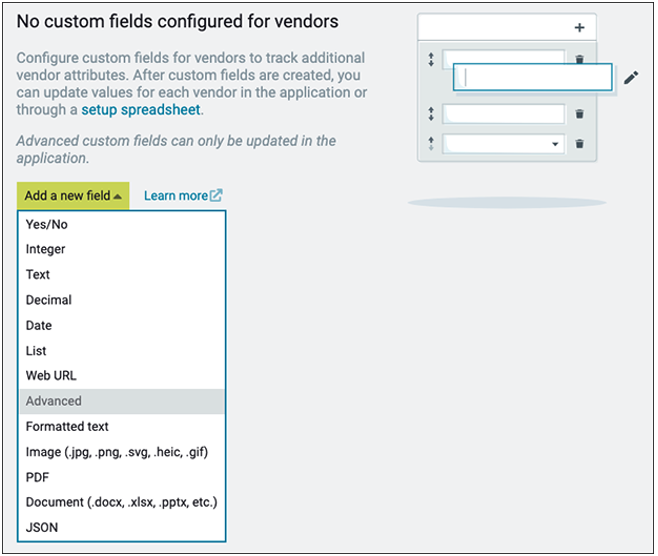
Task: Click the middle row reorder arrows handle
Action: [431, 114]
